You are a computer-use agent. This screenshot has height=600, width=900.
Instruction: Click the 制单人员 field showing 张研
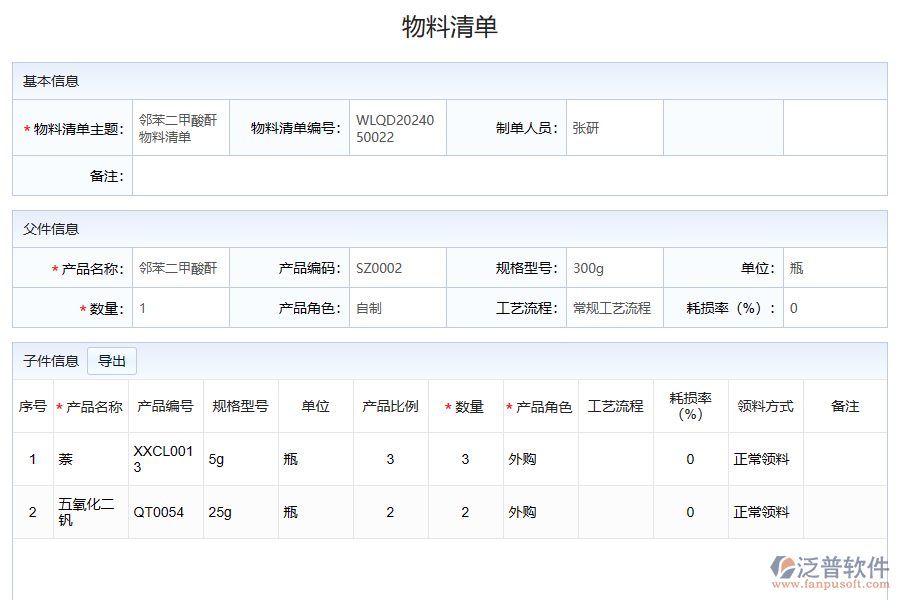pos(613,128)
